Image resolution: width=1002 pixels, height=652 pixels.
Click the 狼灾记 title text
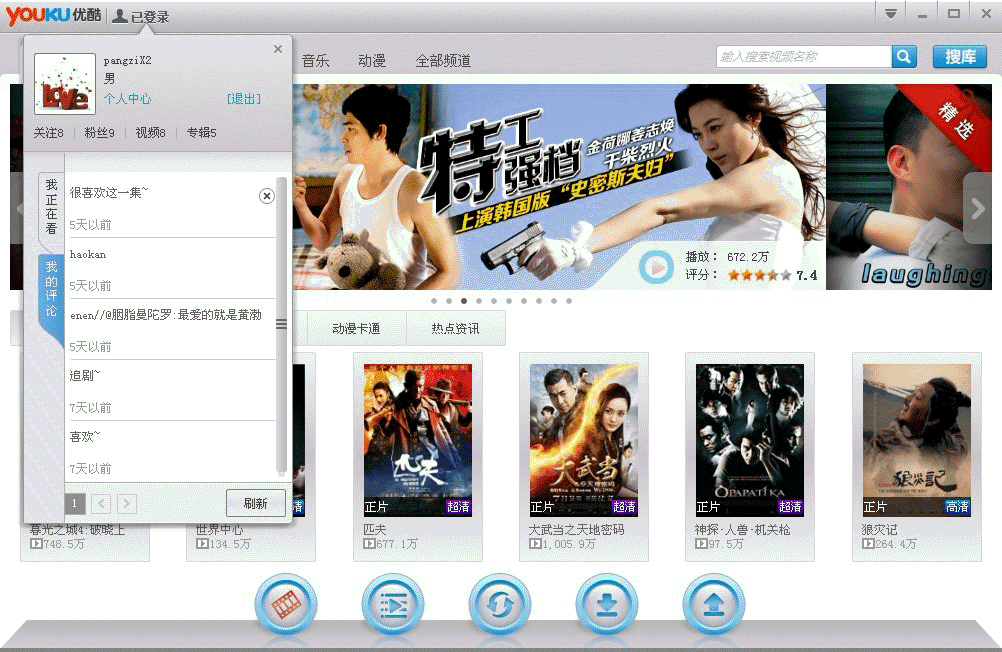click(x=879, y=529)
